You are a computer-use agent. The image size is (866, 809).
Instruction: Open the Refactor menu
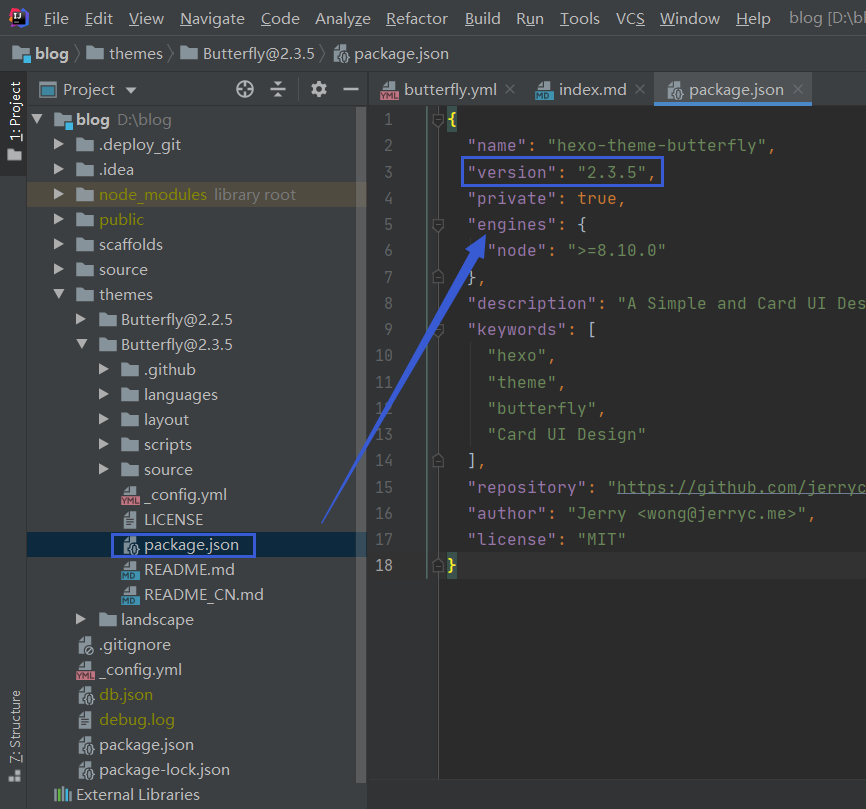coord(417,19)
